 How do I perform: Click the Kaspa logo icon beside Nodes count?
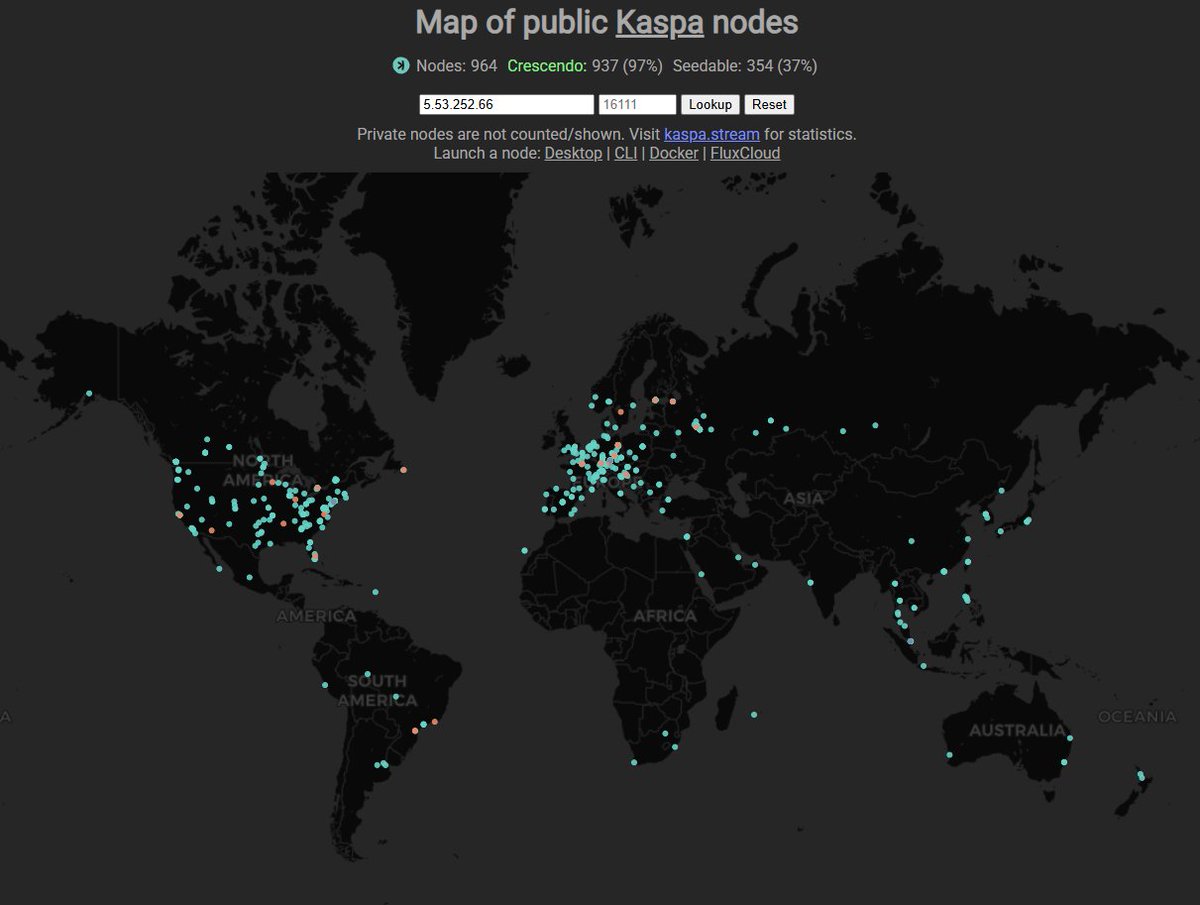[x=401, y=66]
